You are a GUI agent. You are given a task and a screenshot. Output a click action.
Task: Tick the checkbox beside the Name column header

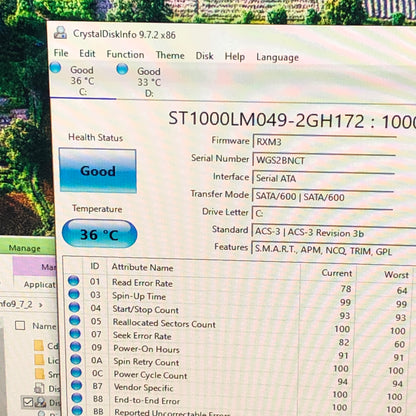coord(20,325)
